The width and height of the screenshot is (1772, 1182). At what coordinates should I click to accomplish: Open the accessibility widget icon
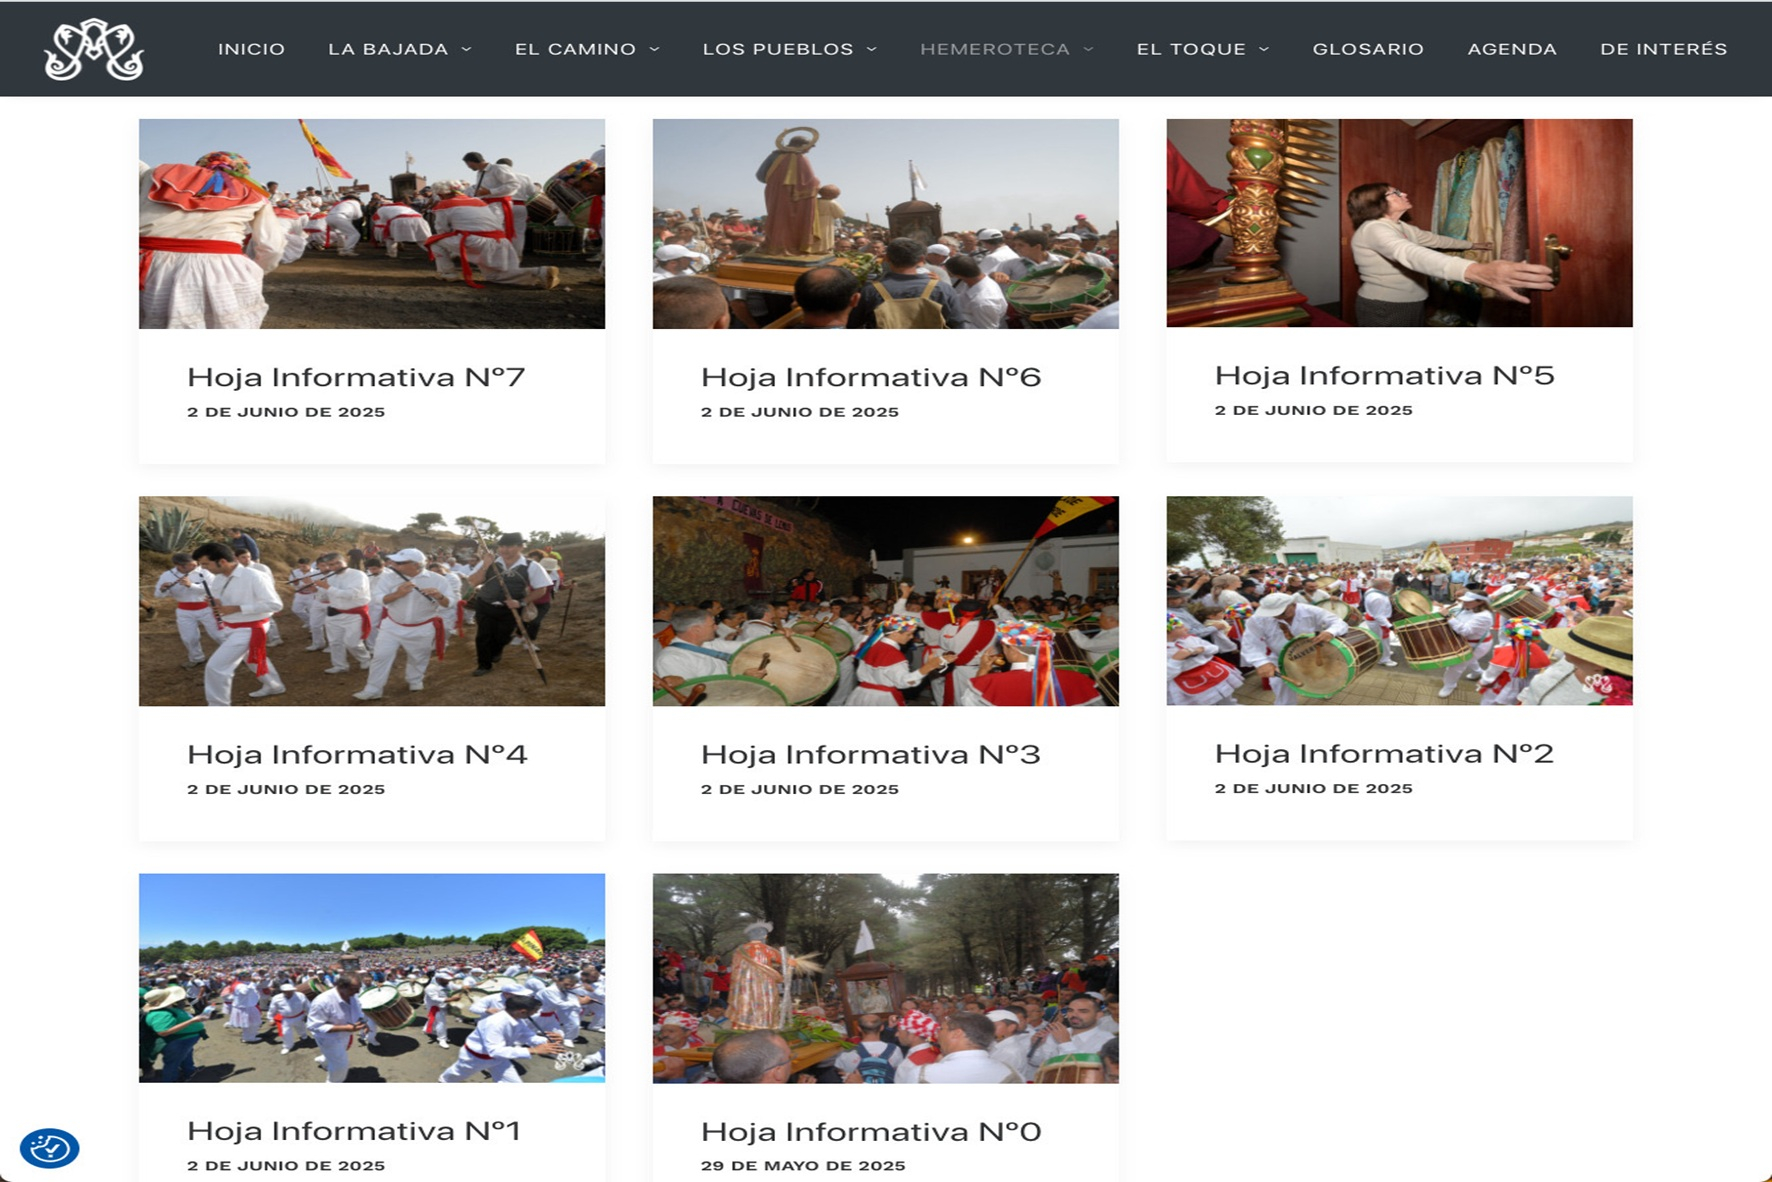coord(49,1148)
